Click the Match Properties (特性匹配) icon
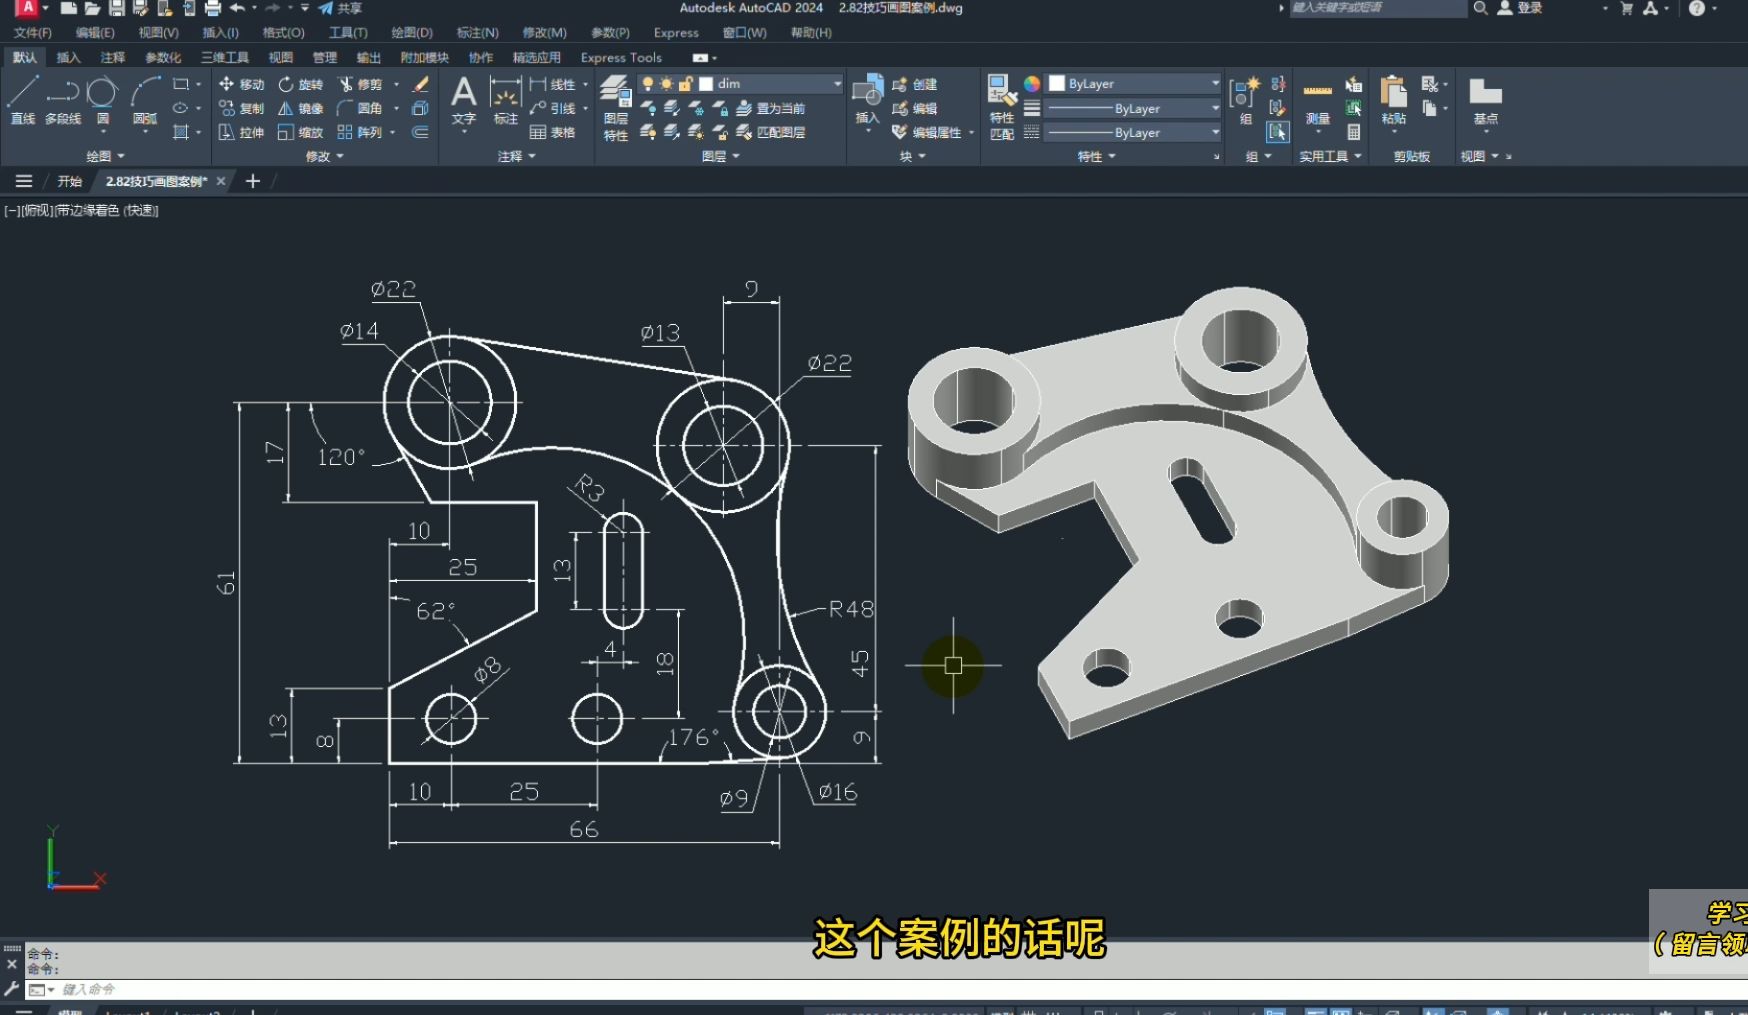This screenshot has height=1015, width=1748. pos(1001,108)
